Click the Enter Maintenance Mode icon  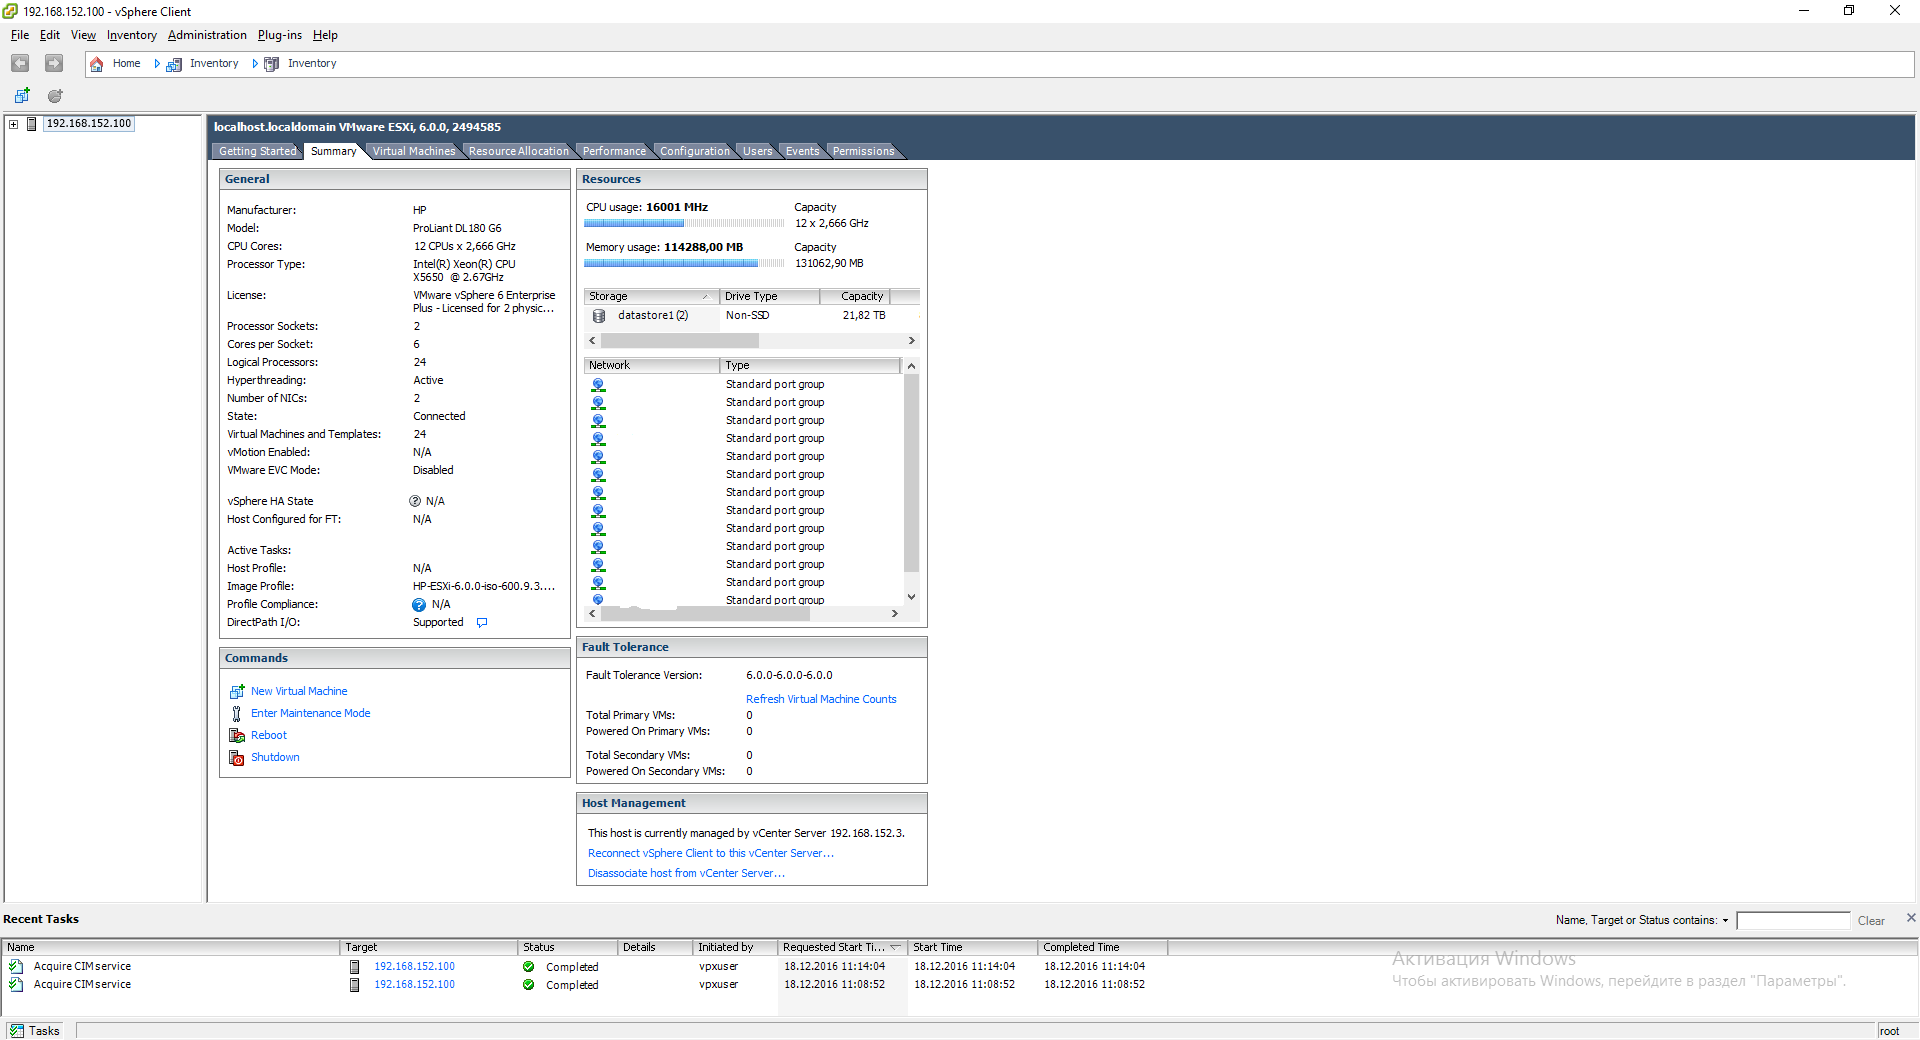[x=237, y=713]
